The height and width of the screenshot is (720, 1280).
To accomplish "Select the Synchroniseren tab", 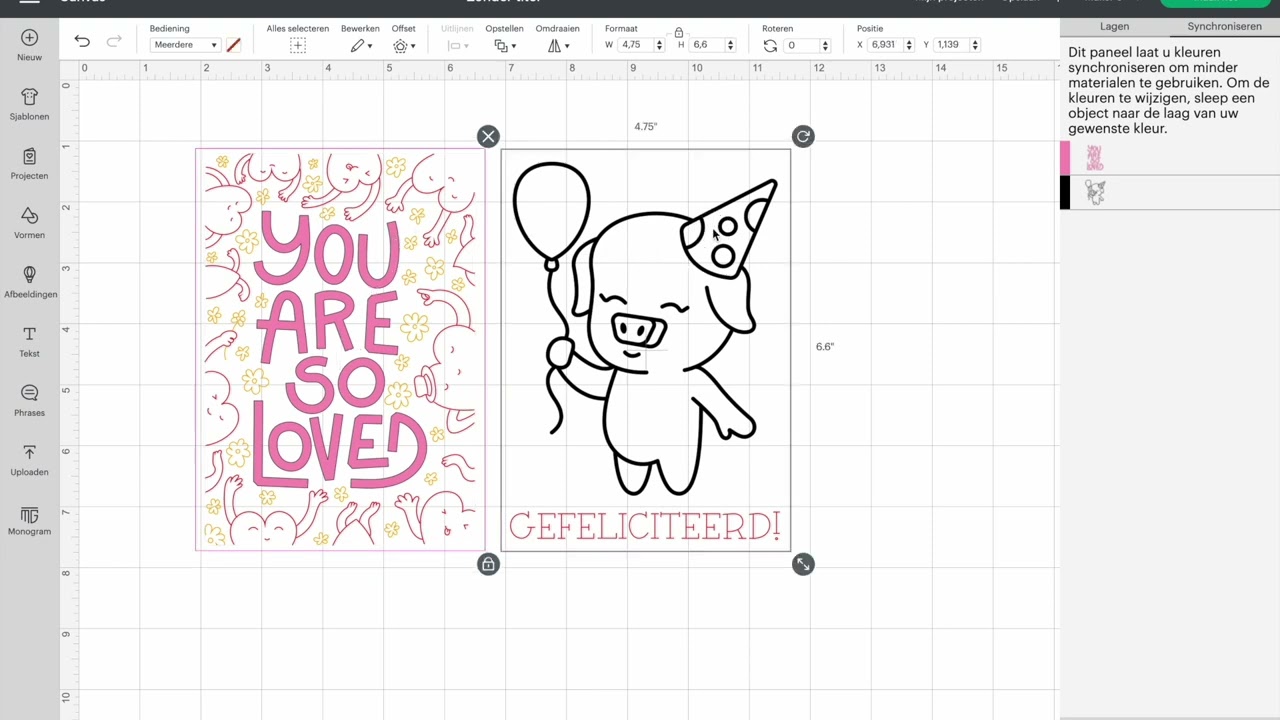I will tap(1224, 27).
